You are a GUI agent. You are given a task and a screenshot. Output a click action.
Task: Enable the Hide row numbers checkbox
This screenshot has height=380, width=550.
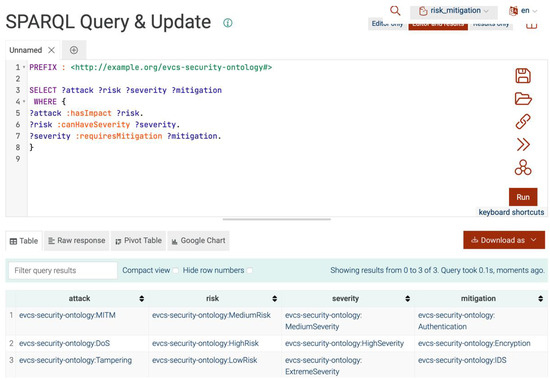250,271
